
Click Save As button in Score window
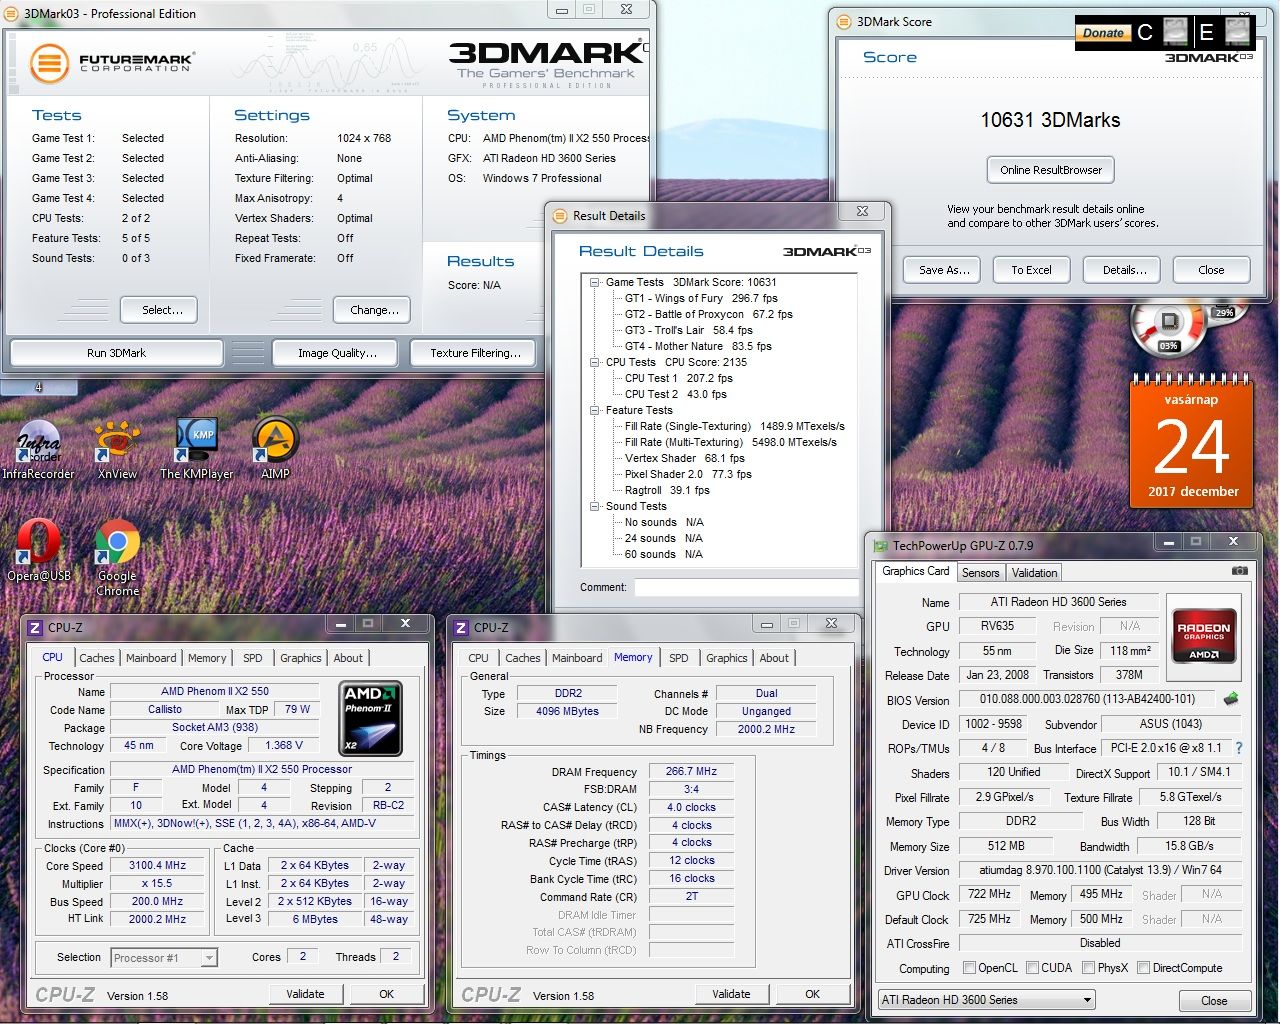click(944, 270)
